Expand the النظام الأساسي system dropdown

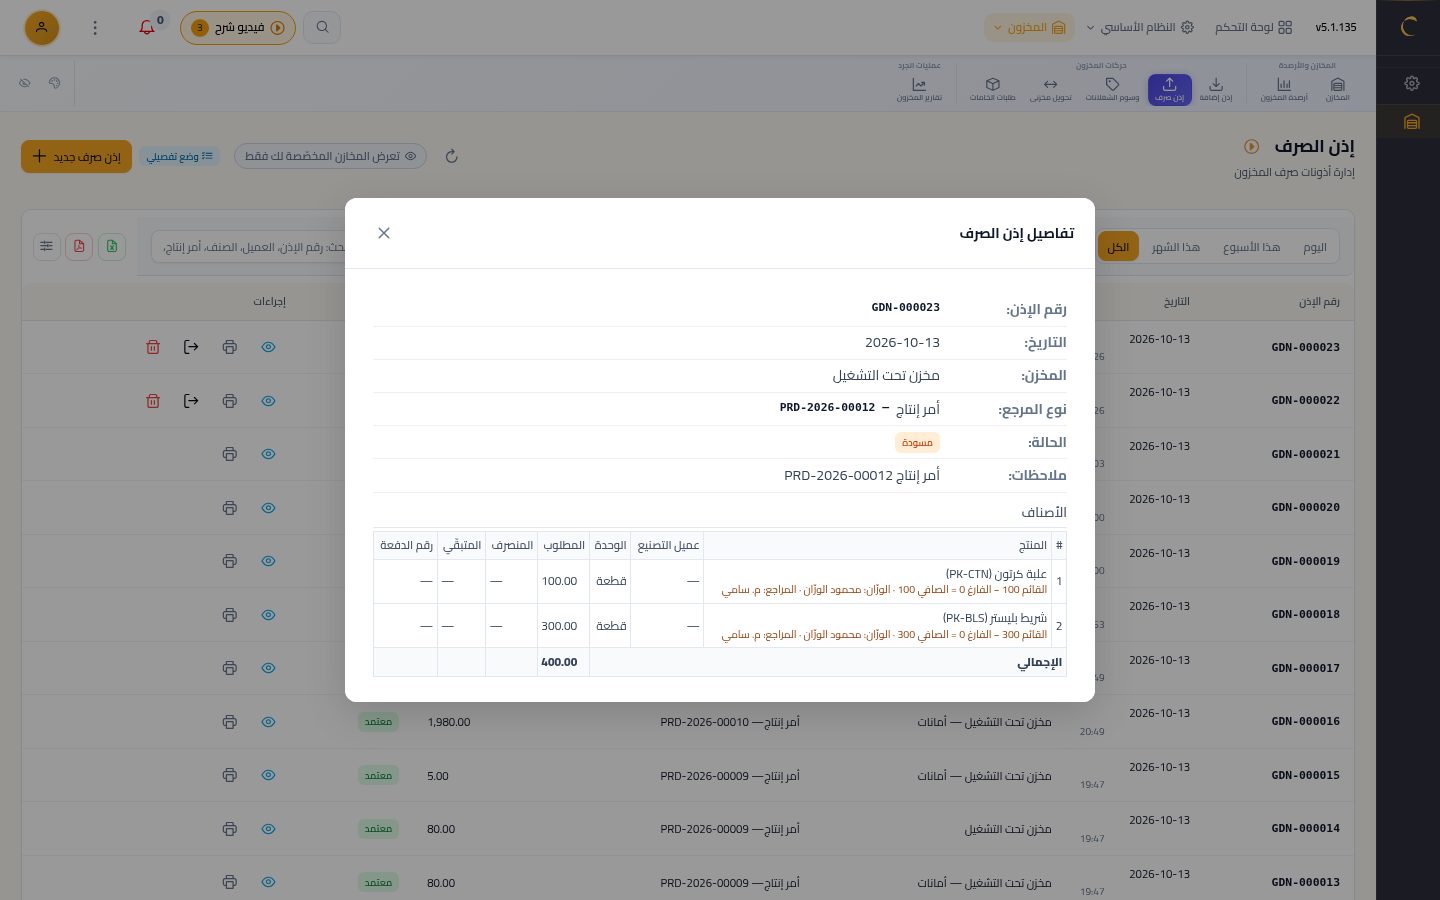[1140, 27]
